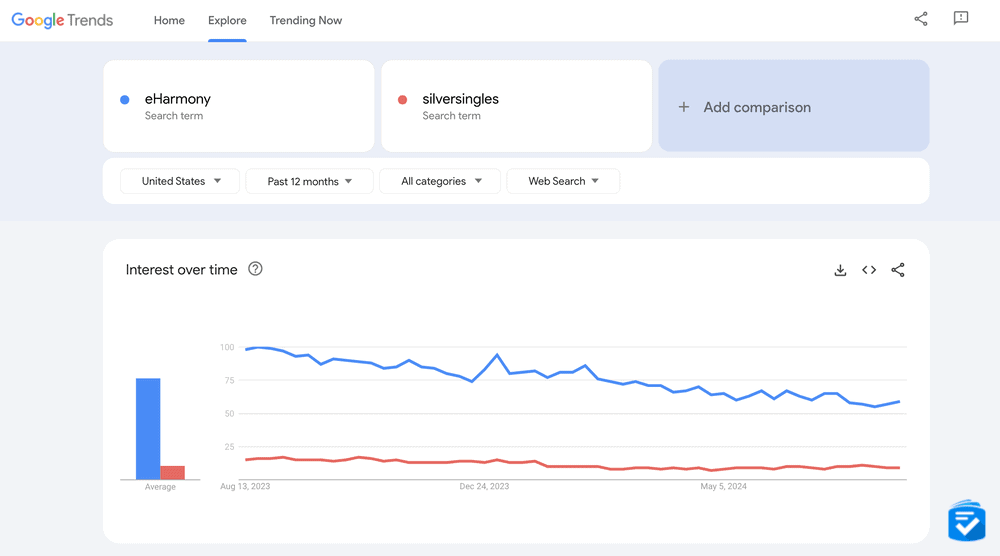
Task: Share the Interest over time chart
Action: [898, 270]
